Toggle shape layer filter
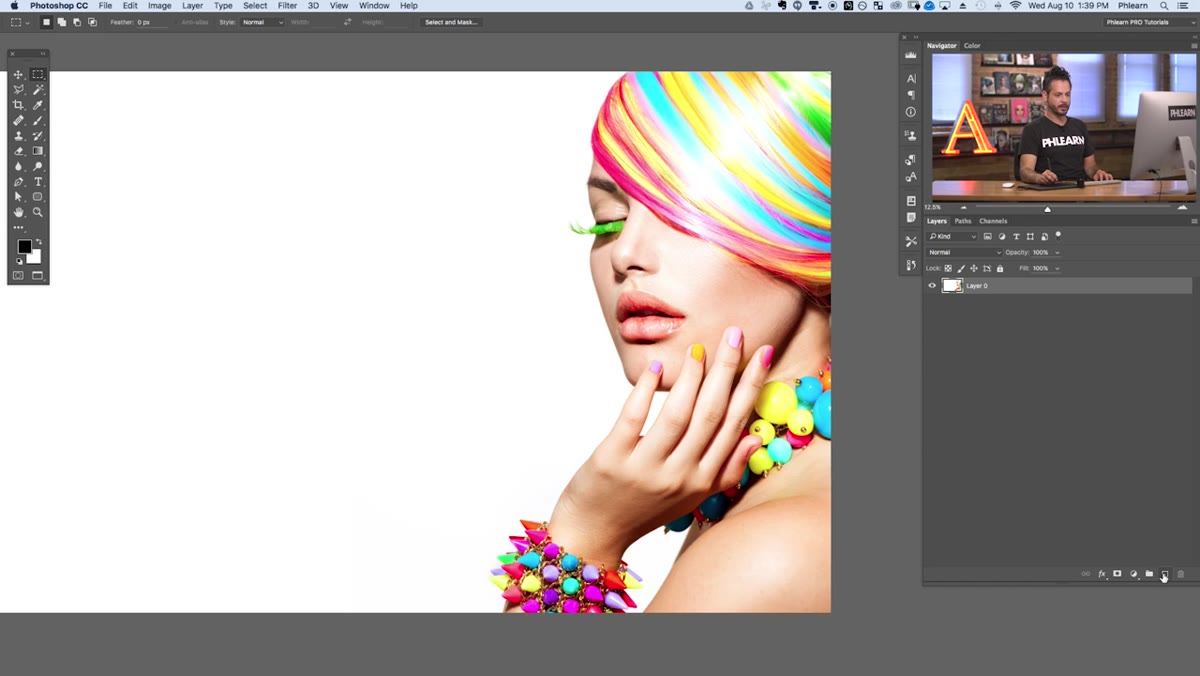The image size is (1200, 676). tap(1030, 236)
